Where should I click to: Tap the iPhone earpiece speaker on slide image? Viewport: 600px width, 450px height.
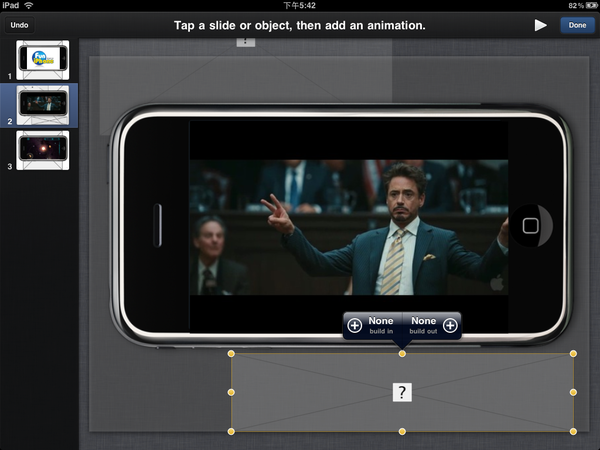(x=158, y=225)
